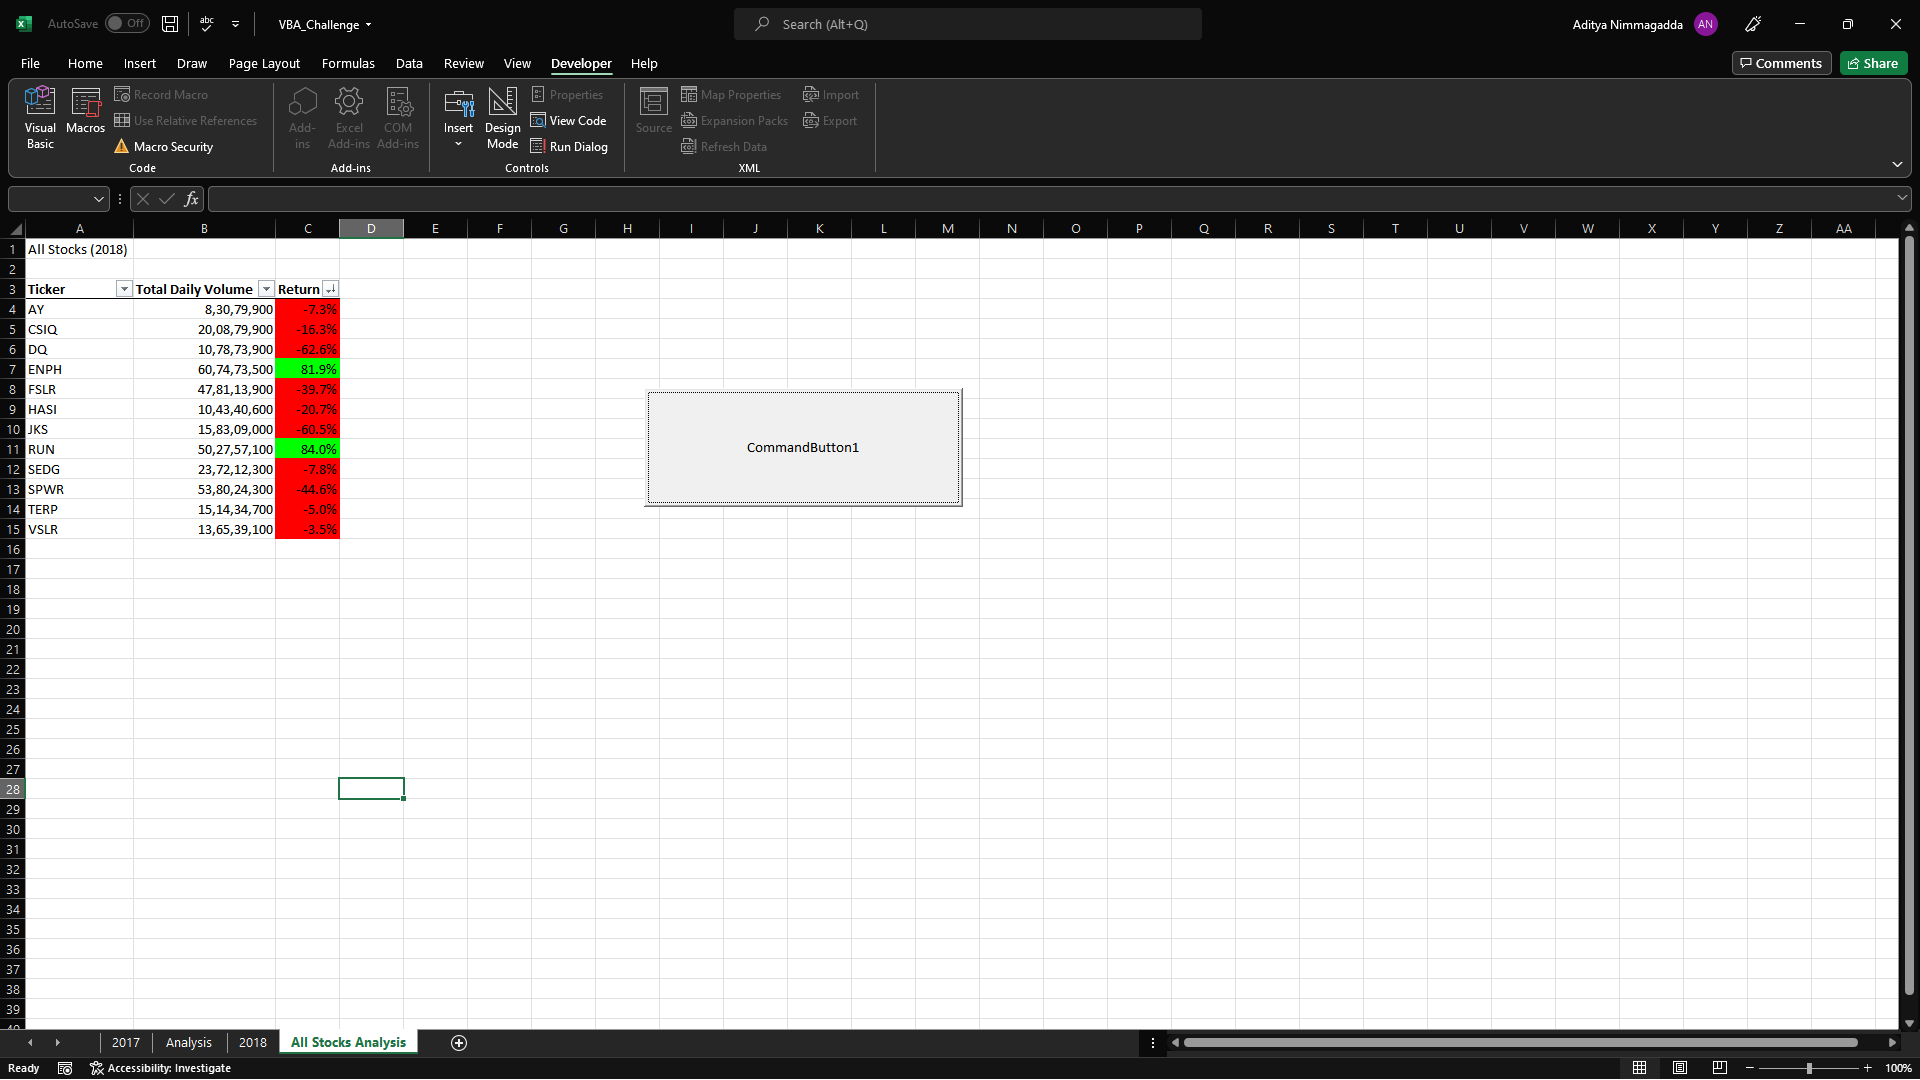Open the Total Daily Volume filter dropdown

tap(266, 289)
